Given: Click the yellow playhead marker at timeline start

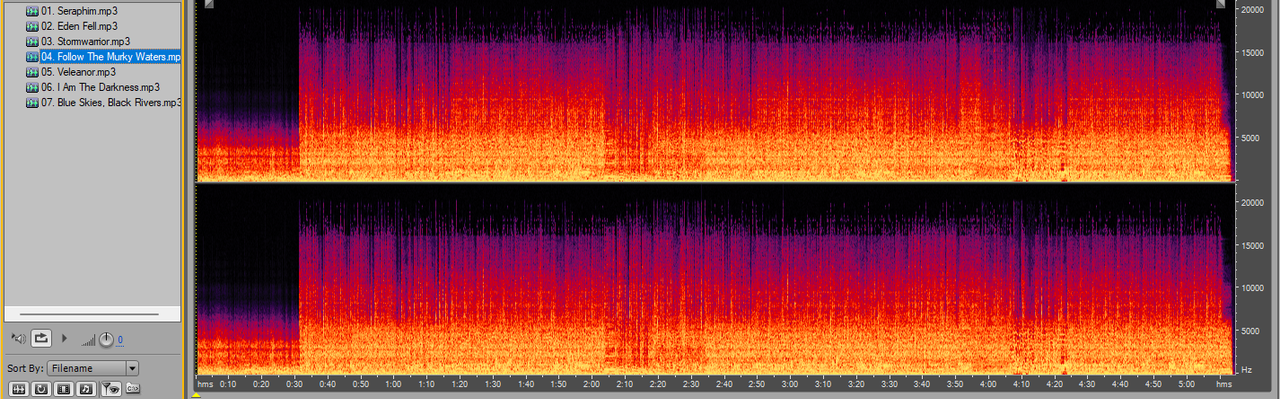Looking at the screenshot, I should [x=197, y=395].
